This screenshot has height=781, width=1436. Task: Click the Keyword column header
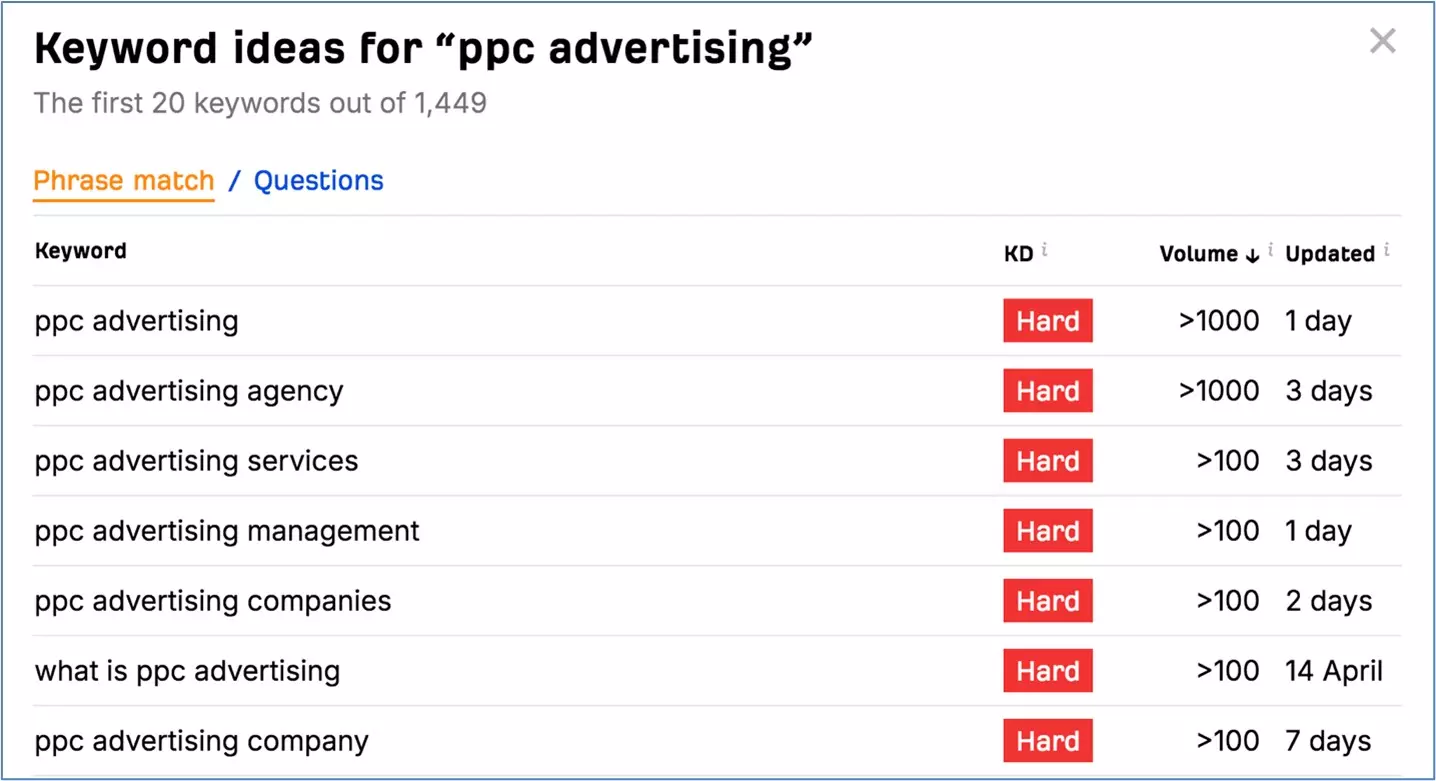pos(81,251)
